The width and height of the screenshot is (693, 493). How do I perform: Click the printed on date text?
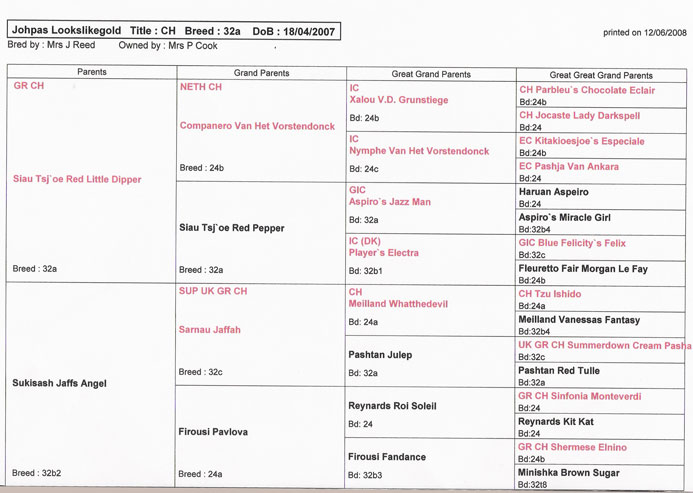point(644,33)
